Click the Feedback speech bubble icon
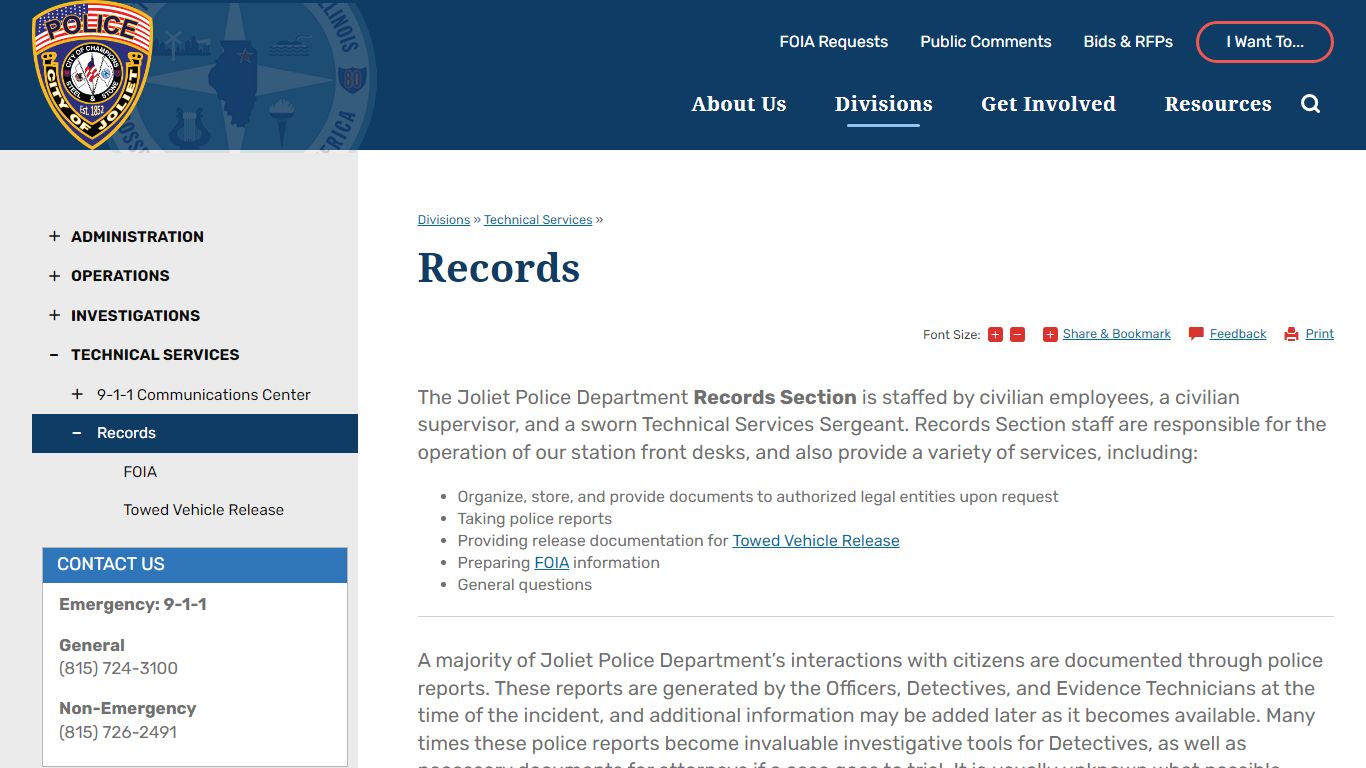Screen dimensions: 1366x768 tap(1196, 334)
